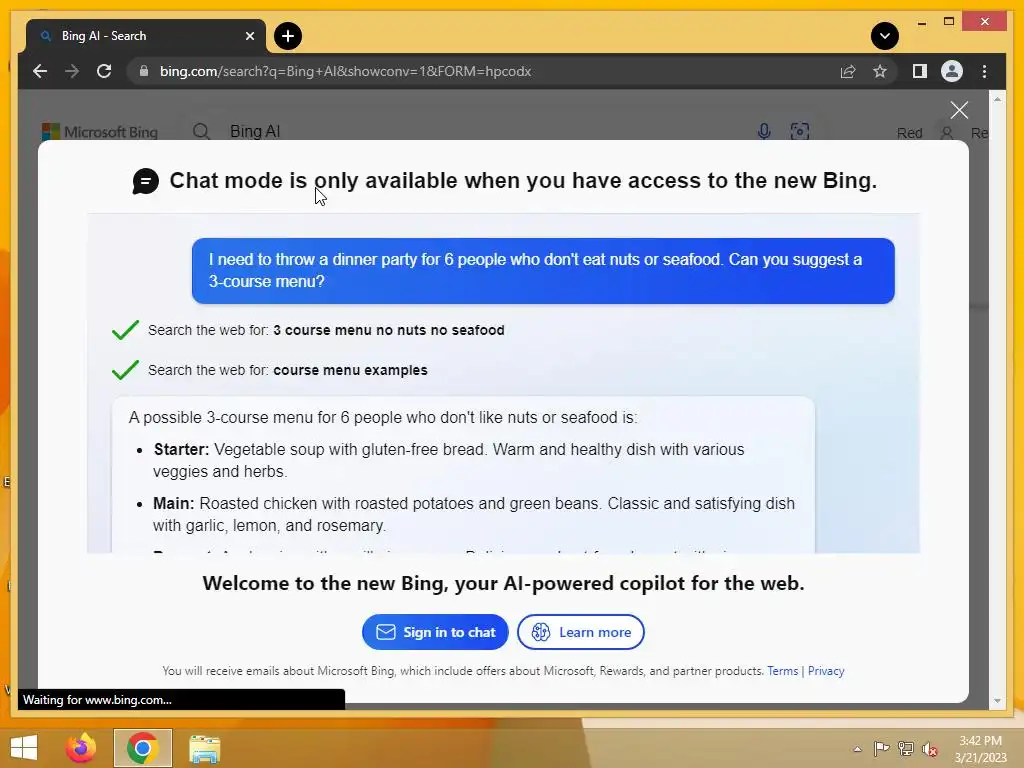Click the address bar URL
This screenshot has height=768, width=1024.
(x=345, y=71)
